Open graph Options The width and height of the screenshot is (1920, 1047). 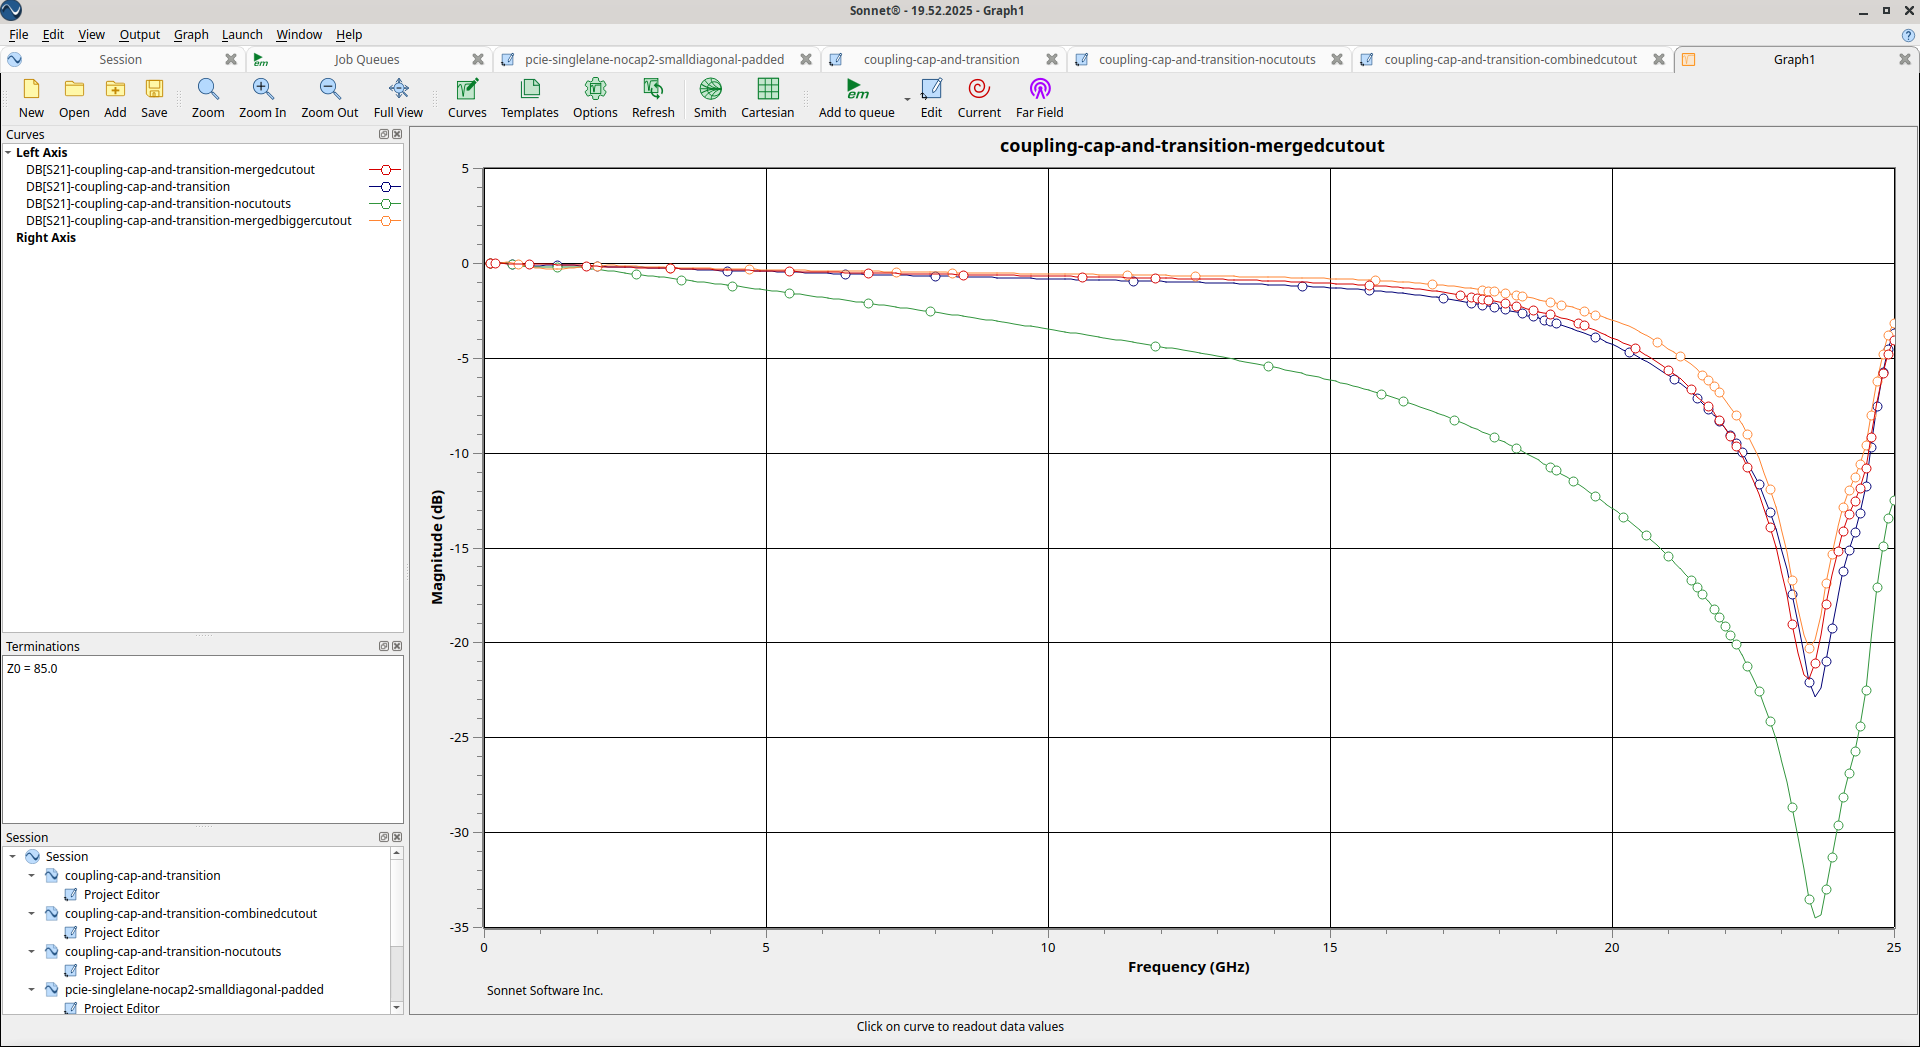(595, 98)
